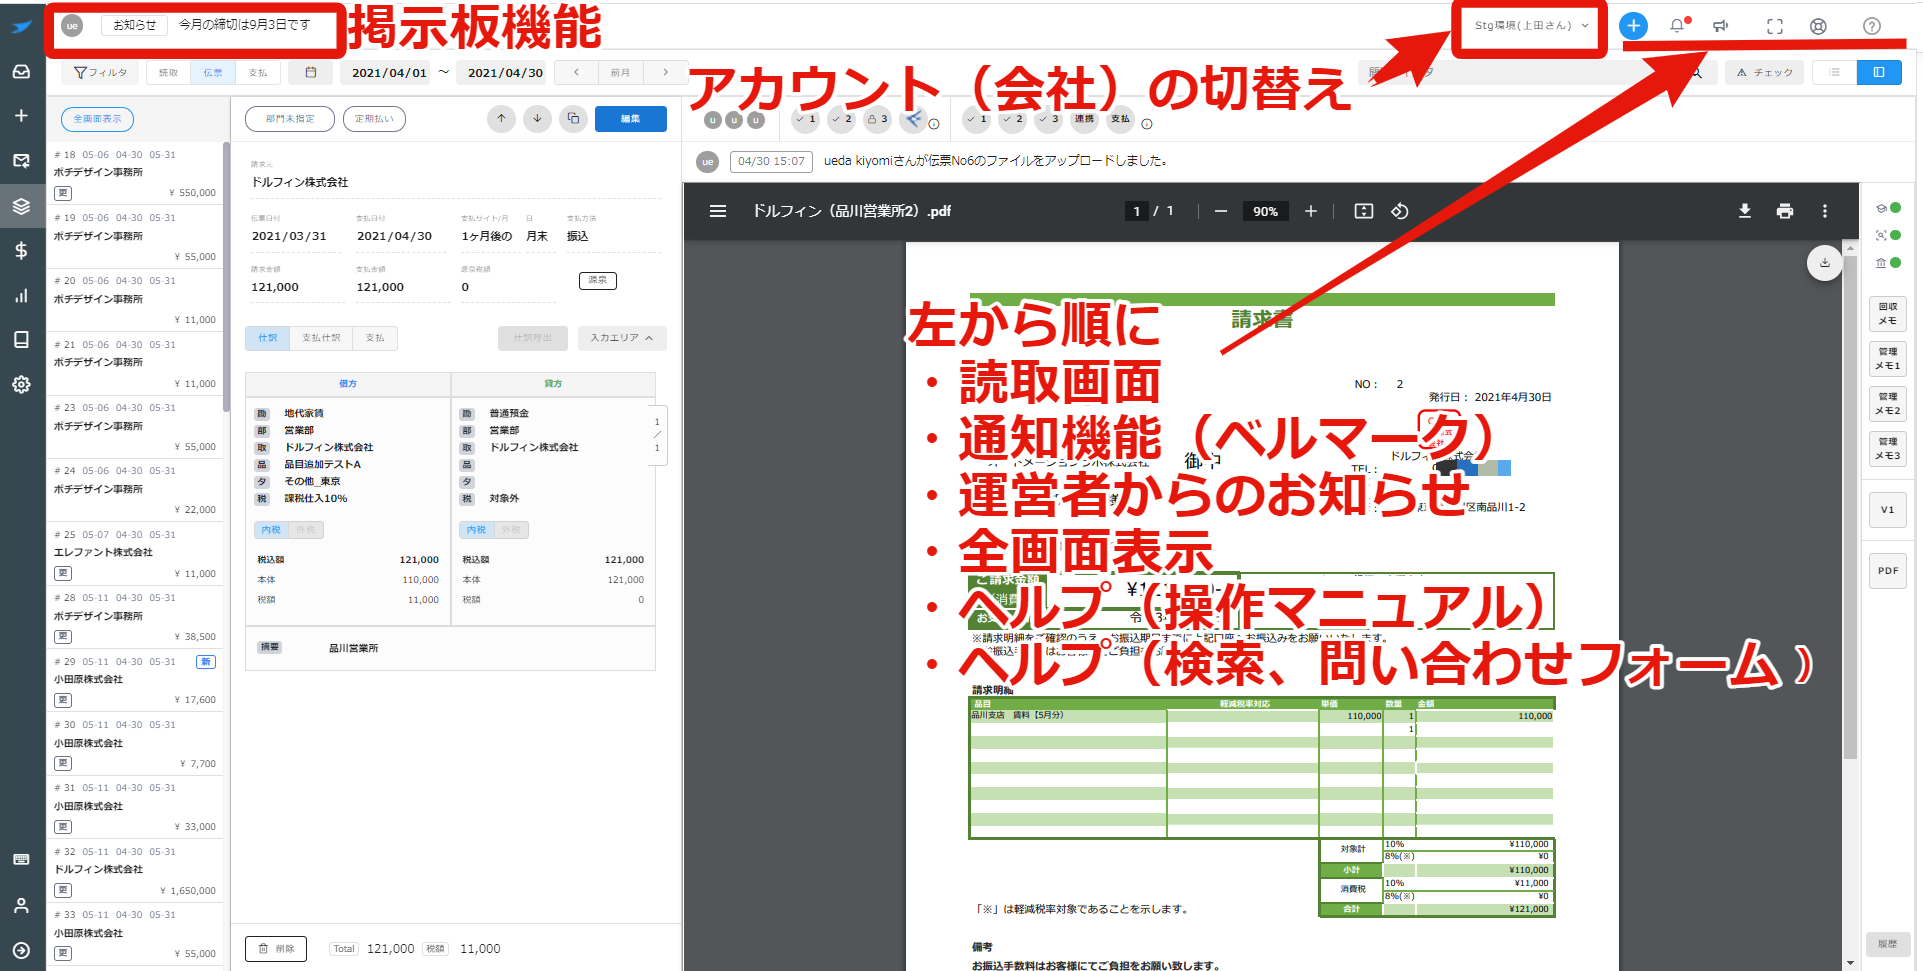The height and width of the screenshot is (971, 1923).
Task: Open the user profile icon in sidebar
Action: click(21, 905)
